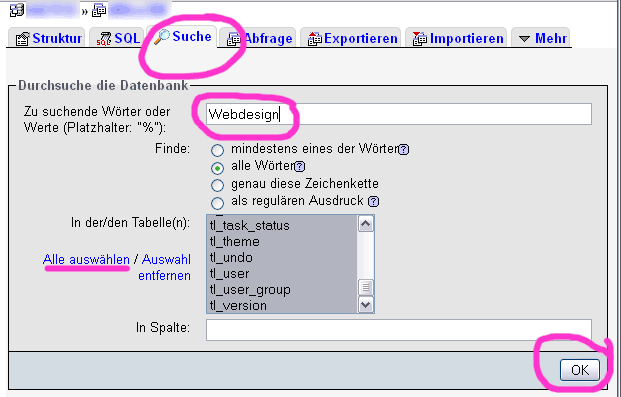
Task: Click 'Auswahl entfernen' link
Action: click(x=165, y=267)
